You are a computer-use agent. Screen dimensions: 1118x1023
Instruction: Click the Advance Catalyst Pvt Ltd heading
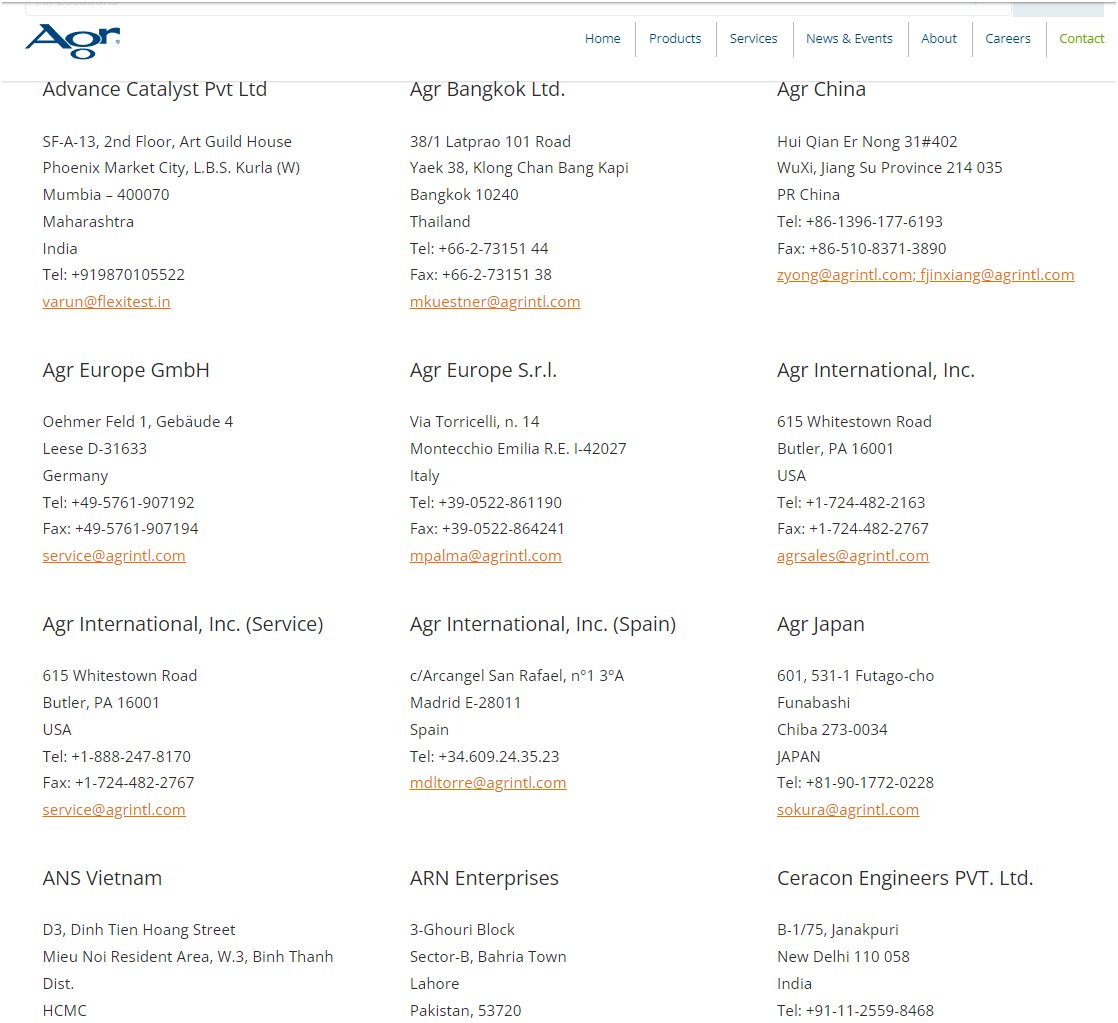pyautogui.click(x=155, y=89)
